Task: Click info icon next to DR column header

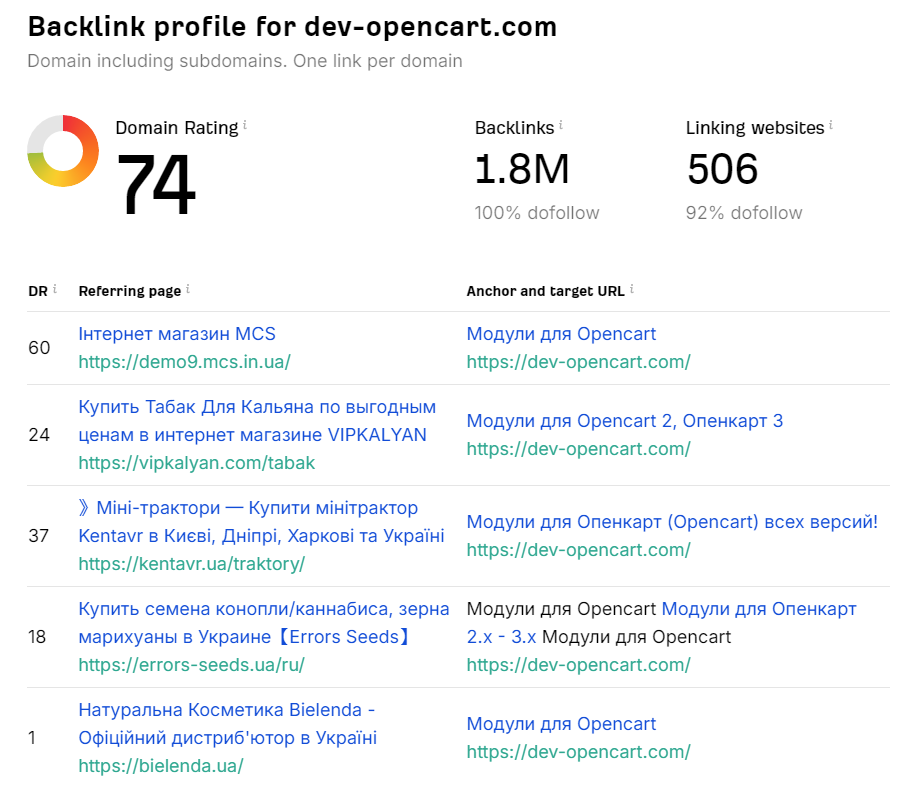Action: [x=55, y=288]
